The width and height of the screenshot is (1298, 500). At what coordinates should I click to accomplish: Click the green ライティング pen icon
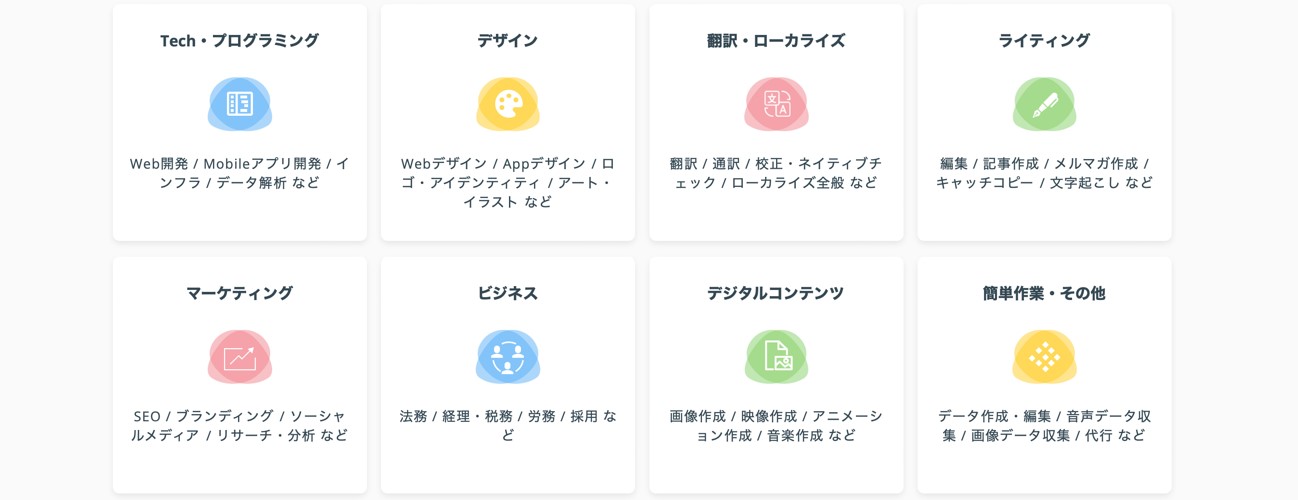[x=1044, y=104]
